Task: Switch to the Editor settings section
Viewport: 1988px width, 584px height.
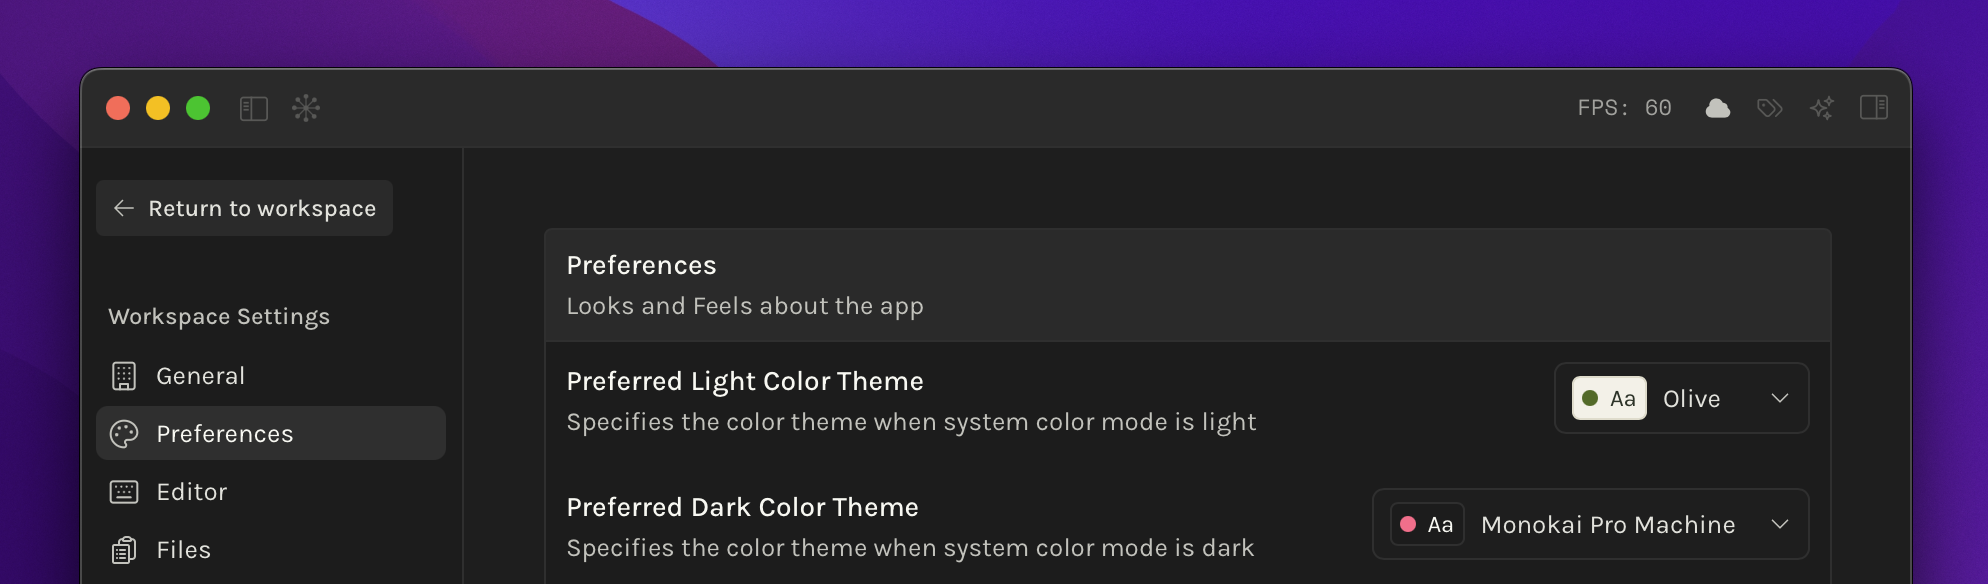Action: point(192,491)
